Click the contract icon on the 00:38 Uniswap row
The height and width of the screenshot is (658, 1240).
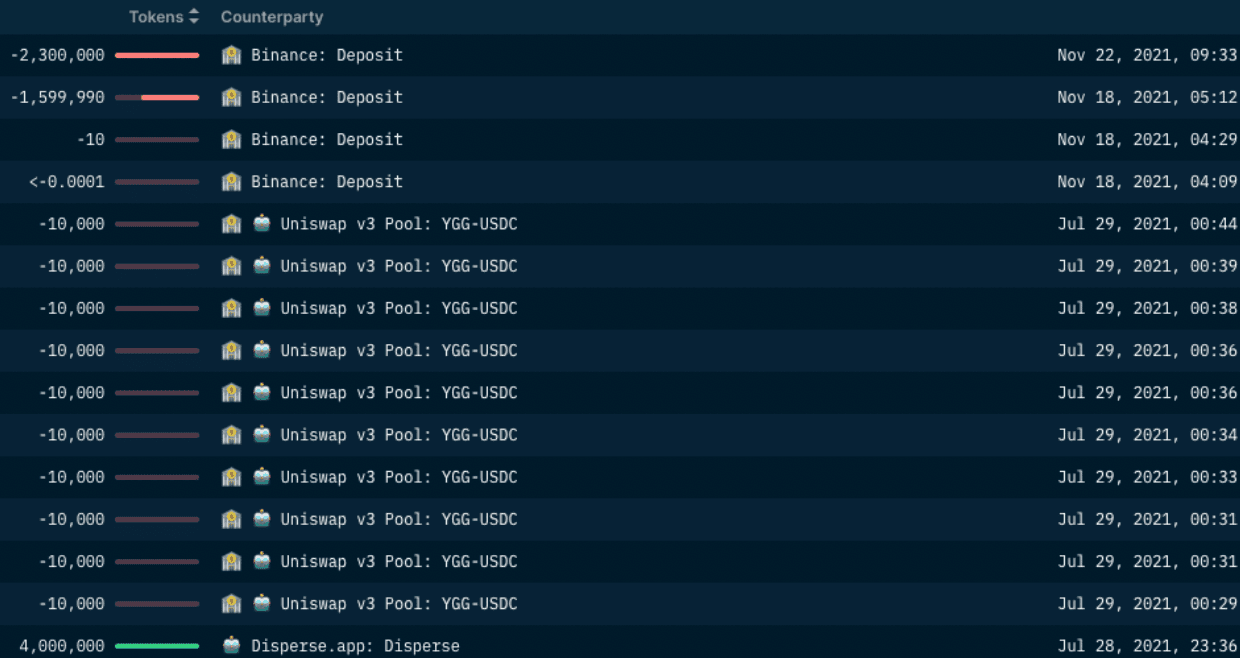261,308
